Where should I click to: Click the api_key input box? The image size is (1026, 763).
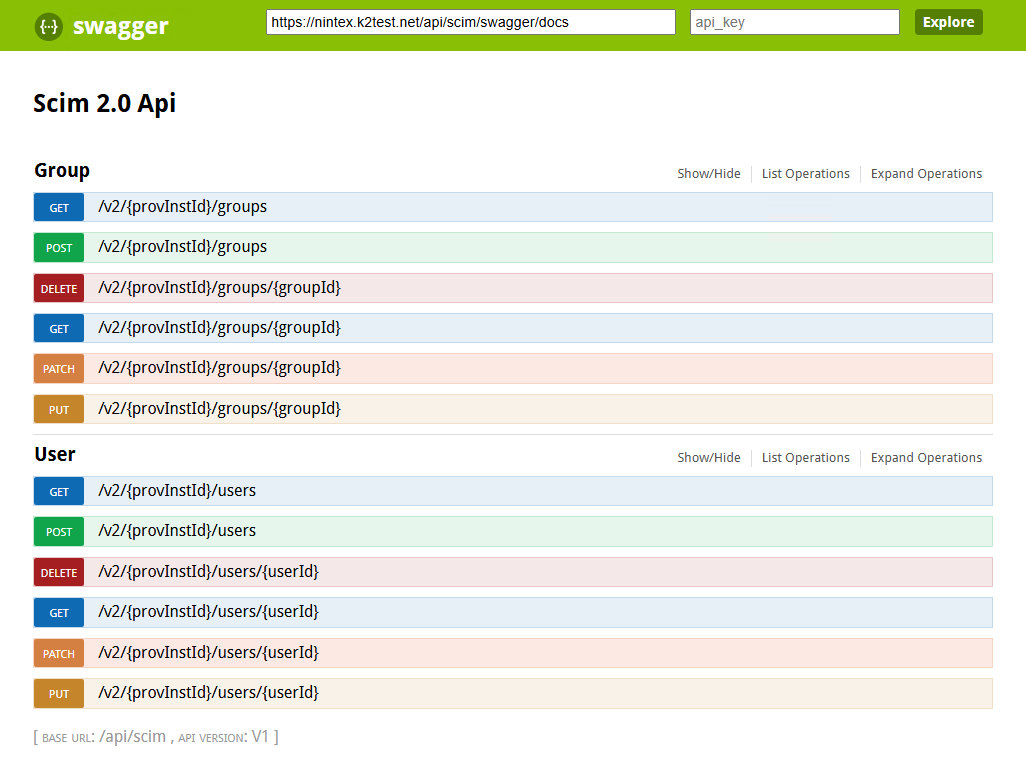coord(794,22)
